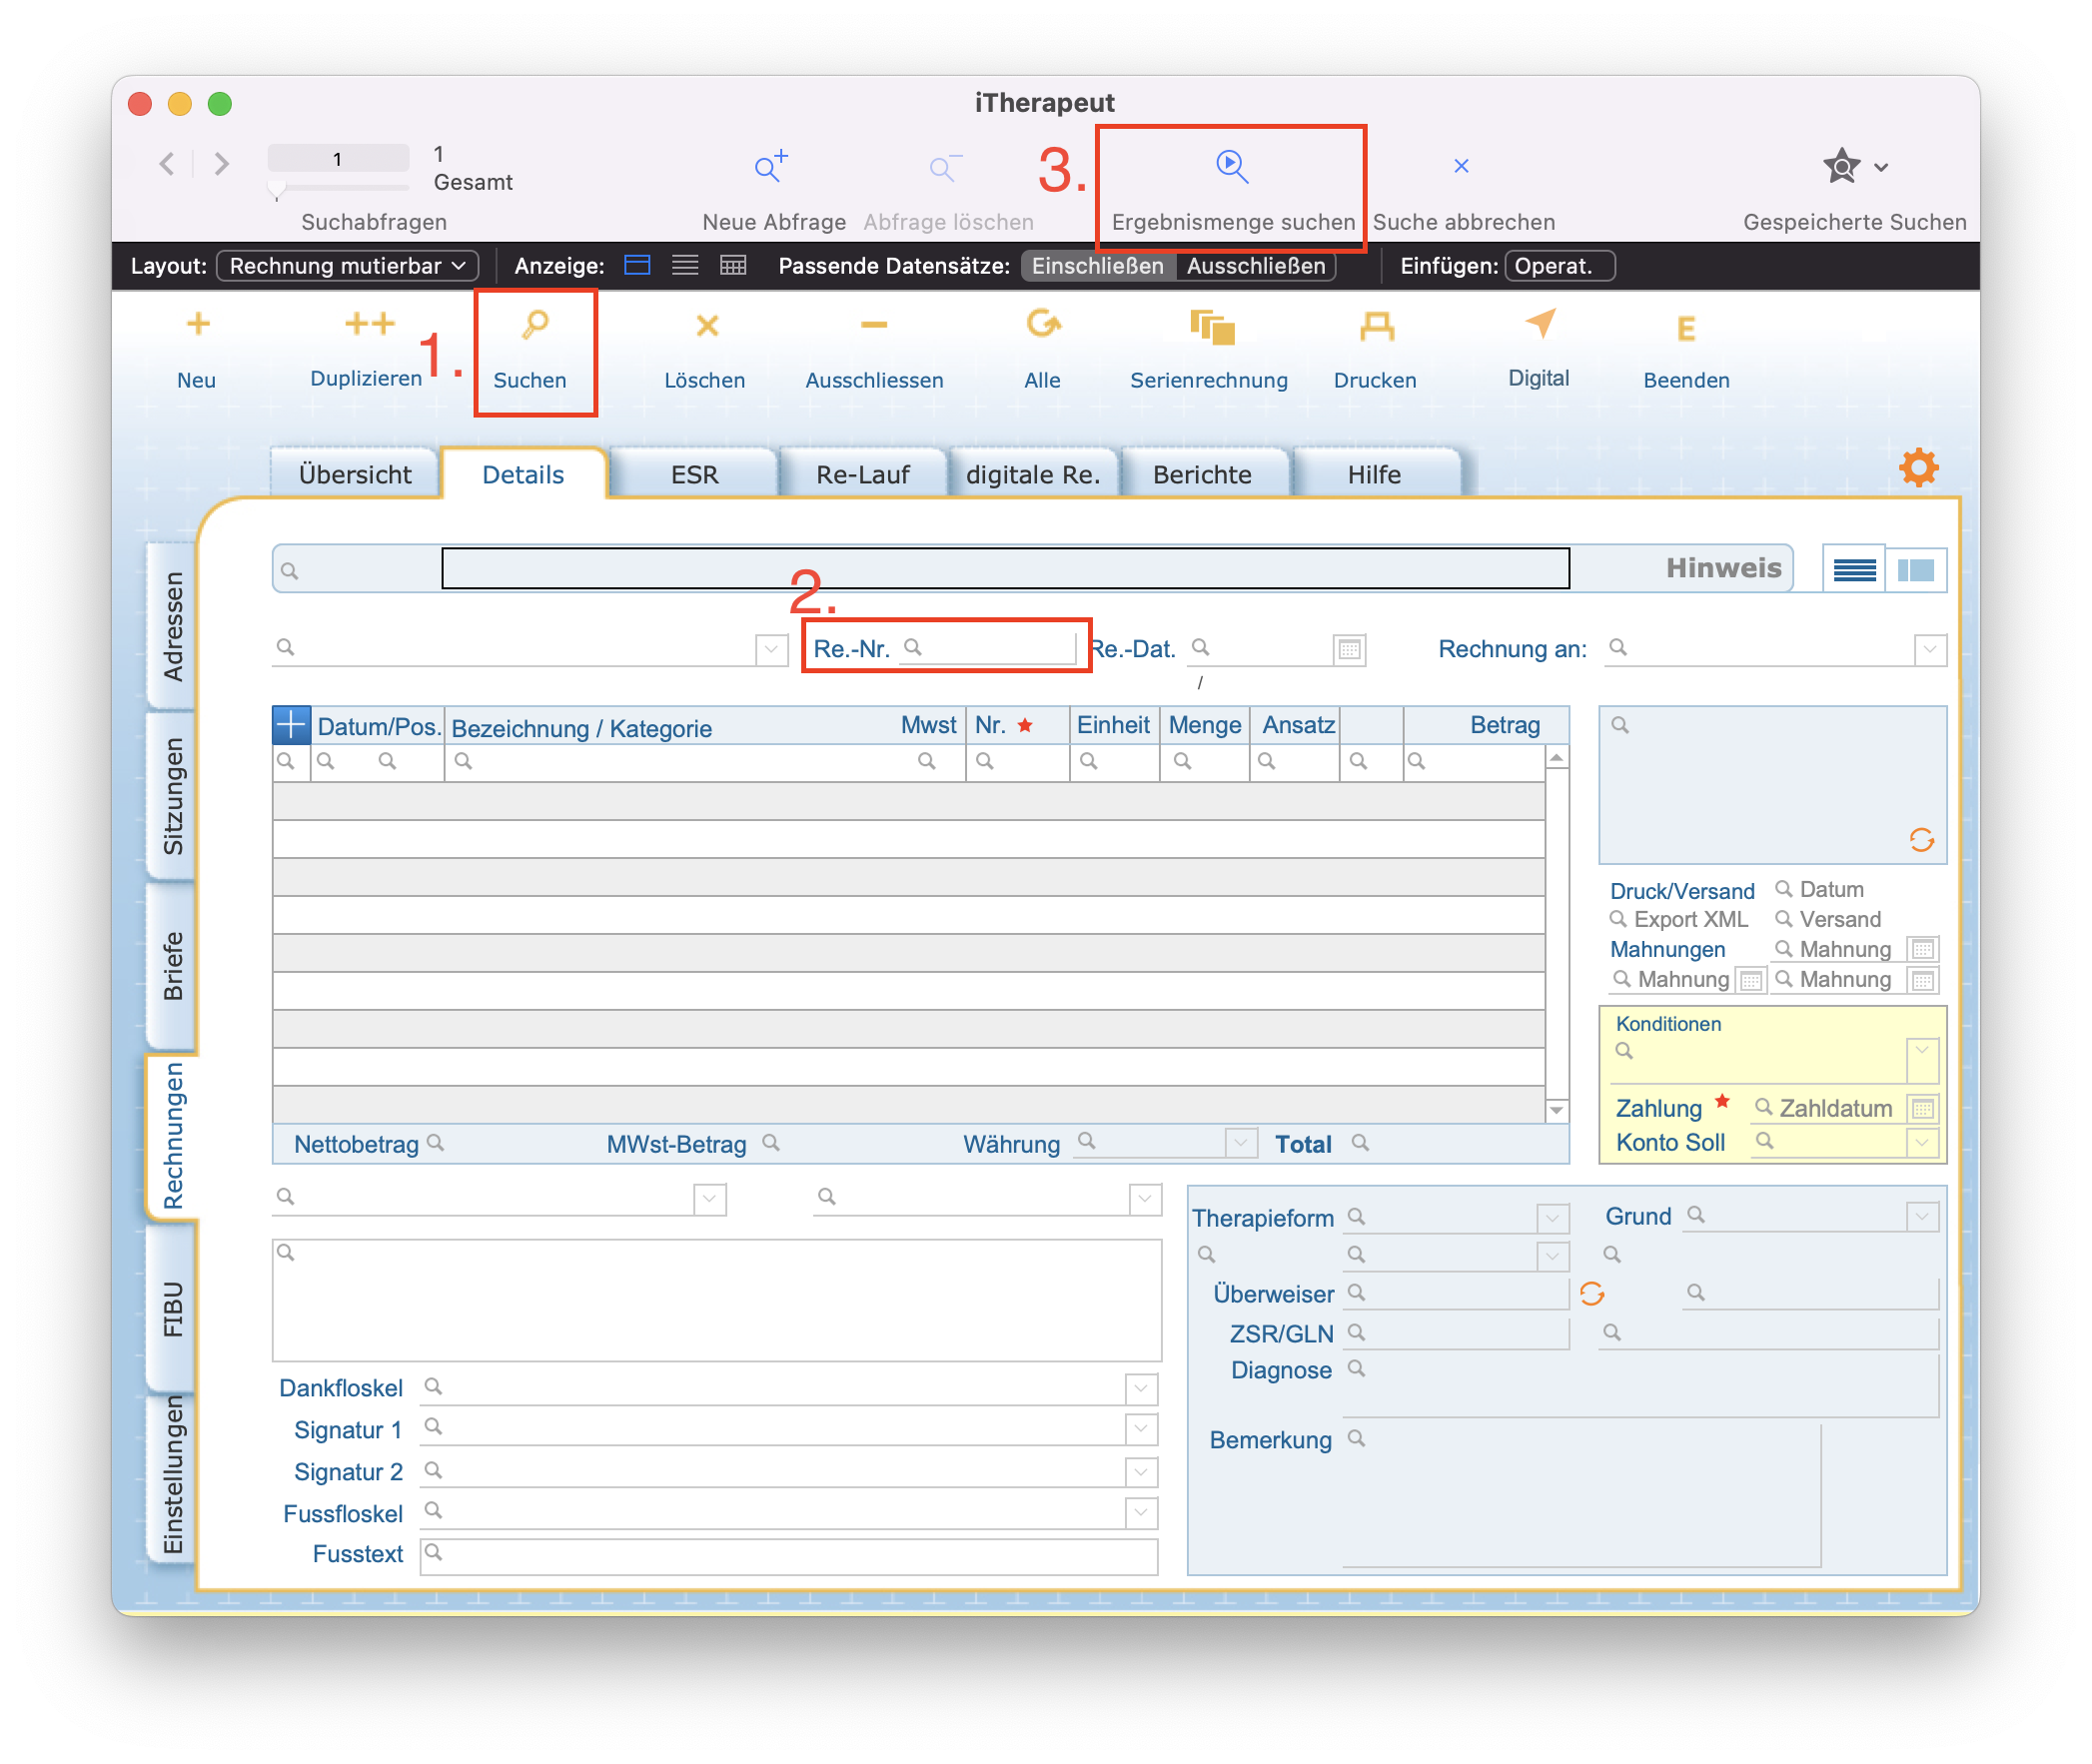Switch display to table view
The height and width of the screenshot is (1764, 2092).
click(x=733, y=266)
